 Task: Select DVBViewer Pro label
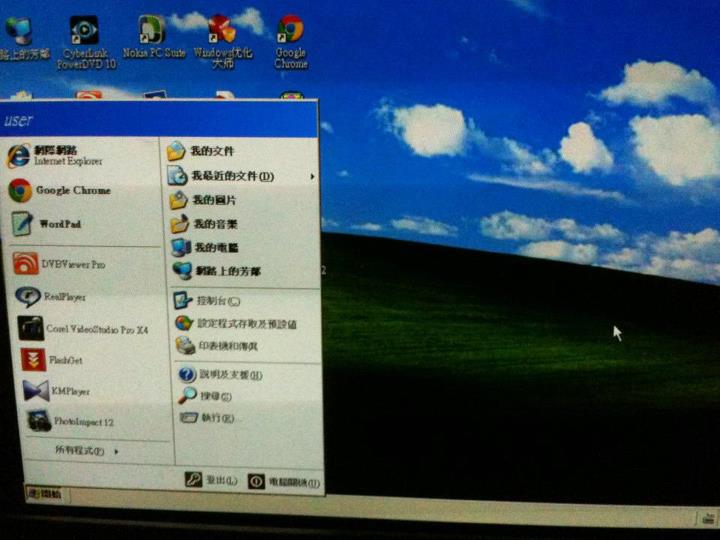click(73, 264)
